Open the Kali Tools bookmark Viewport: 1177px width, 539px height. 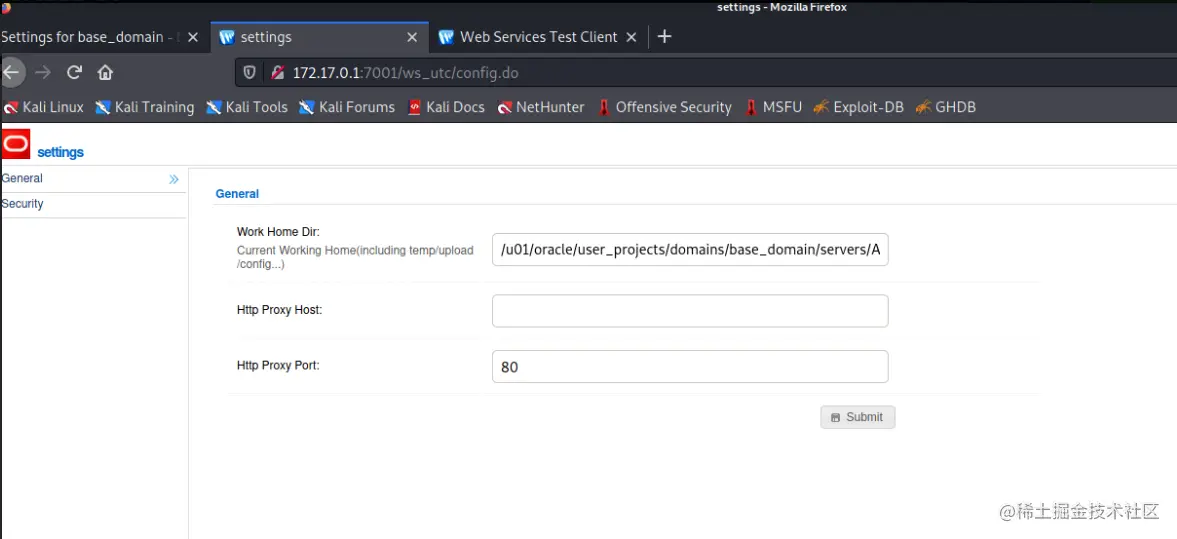coord(247,107)
